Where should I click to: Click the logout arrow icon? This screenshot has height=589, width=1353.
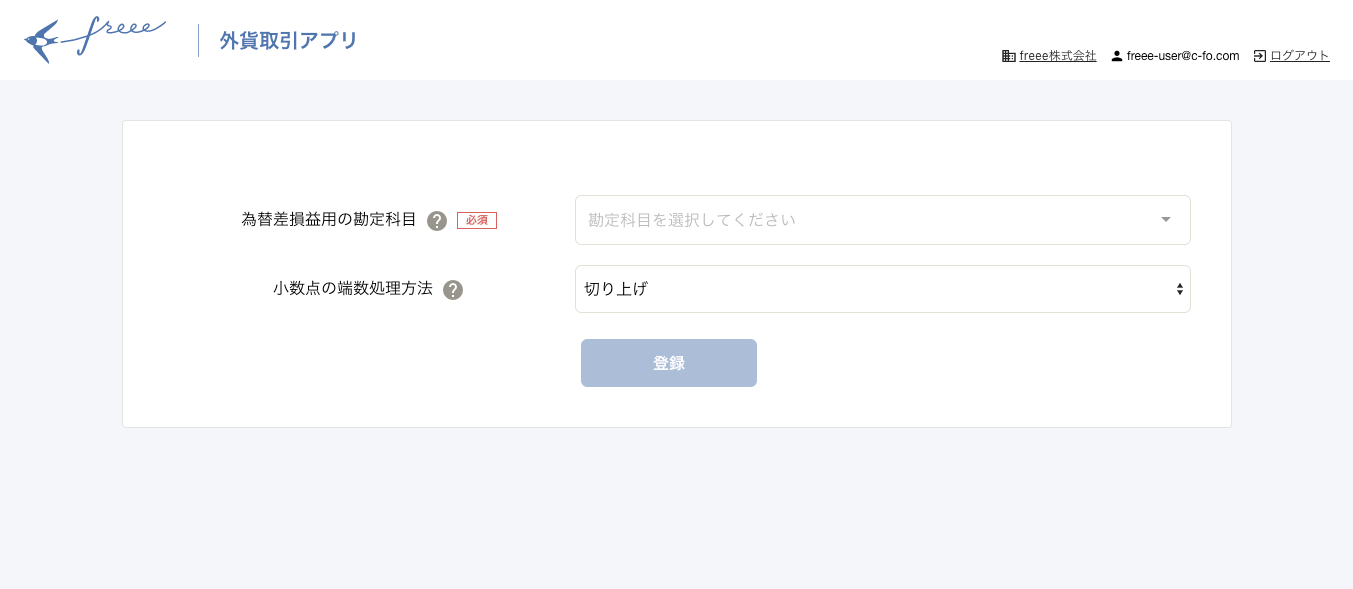click(x=1260, y=56)
